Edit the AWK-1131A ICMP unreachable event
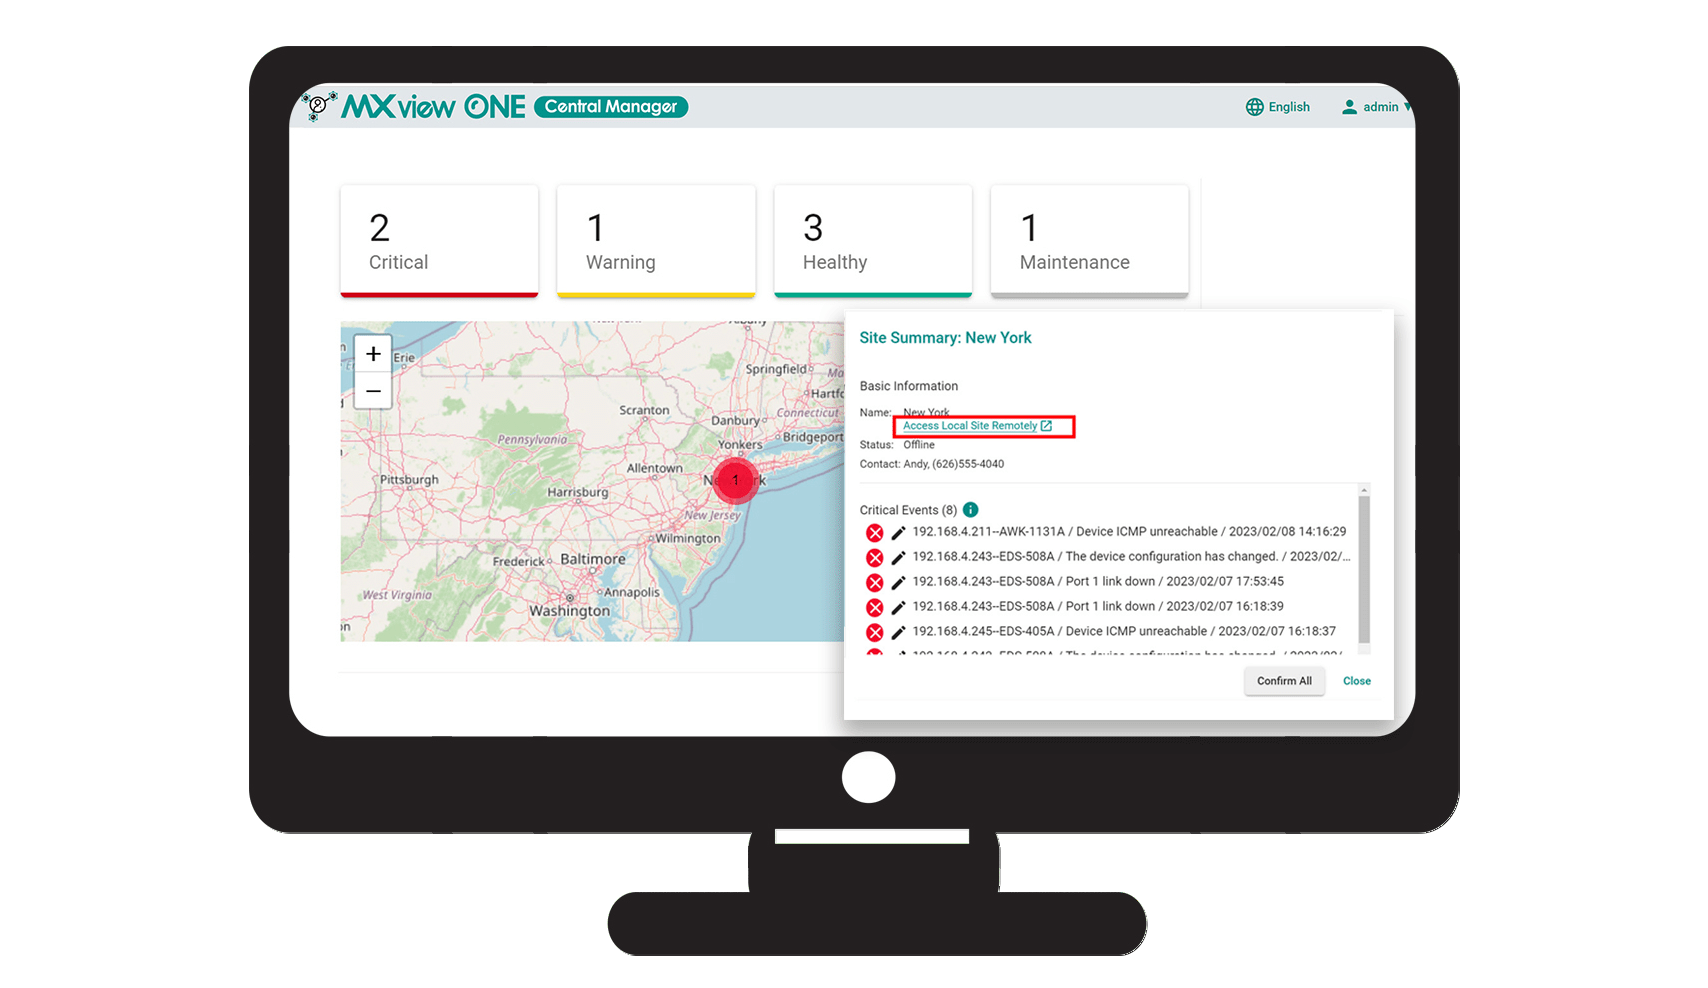 (x=898, y=532)
